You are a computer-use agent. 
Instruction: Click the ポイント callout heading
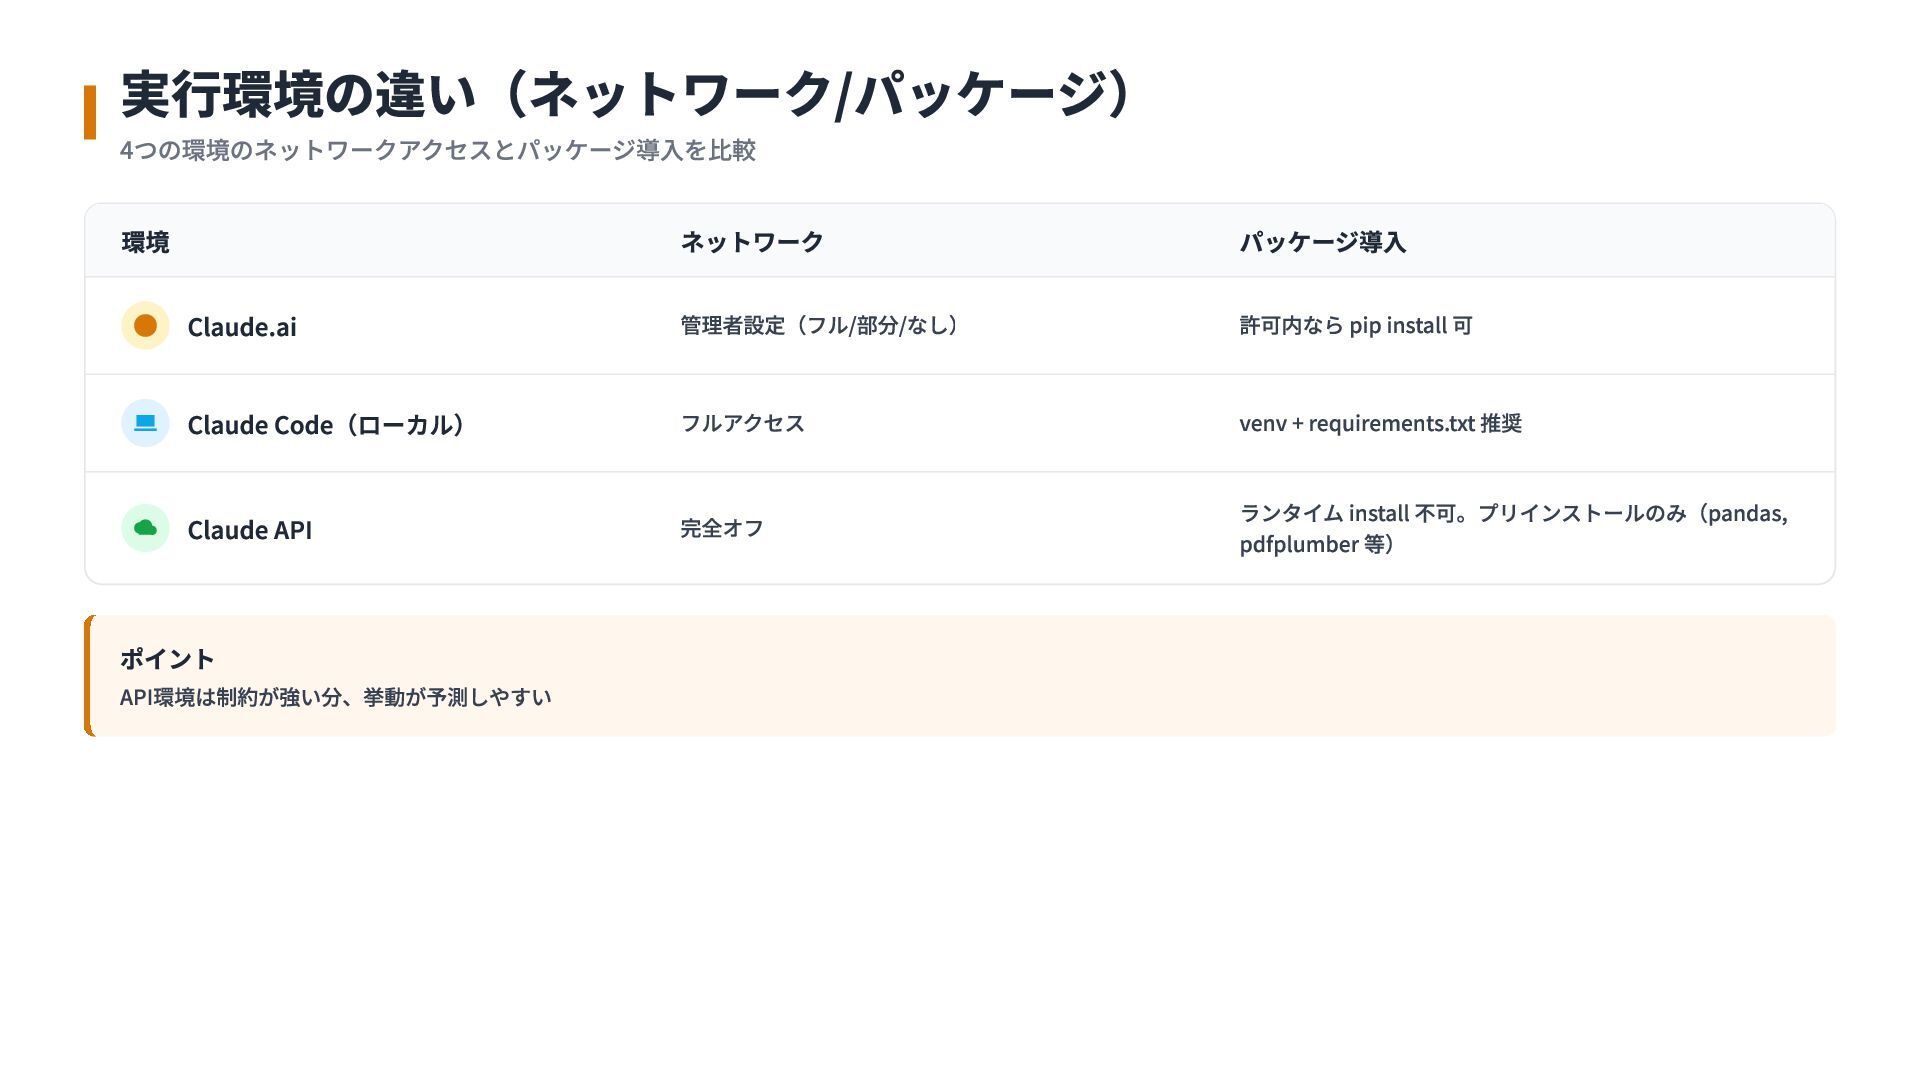(x=167, y=659)
